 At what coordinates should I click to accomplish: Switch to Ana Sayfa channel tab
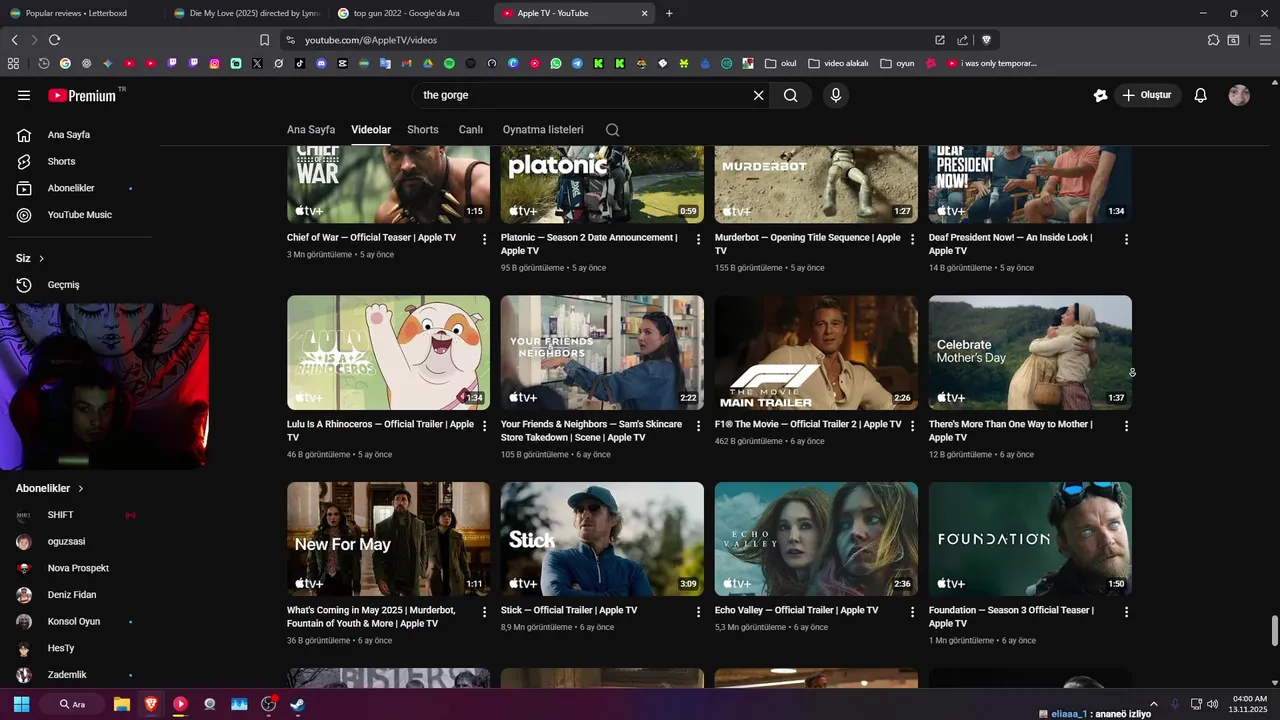(311, 130)
